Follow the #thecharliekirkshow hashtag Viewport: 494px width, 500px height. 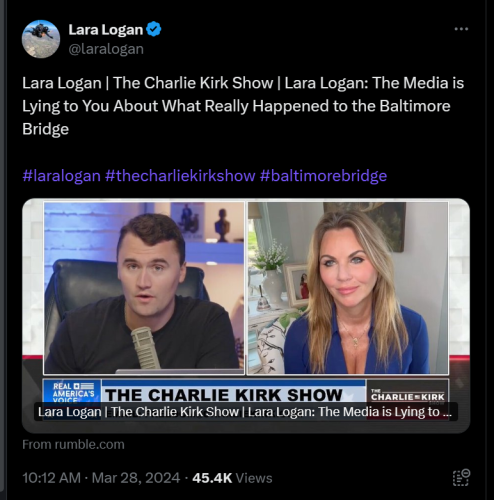tap(180, 176)
